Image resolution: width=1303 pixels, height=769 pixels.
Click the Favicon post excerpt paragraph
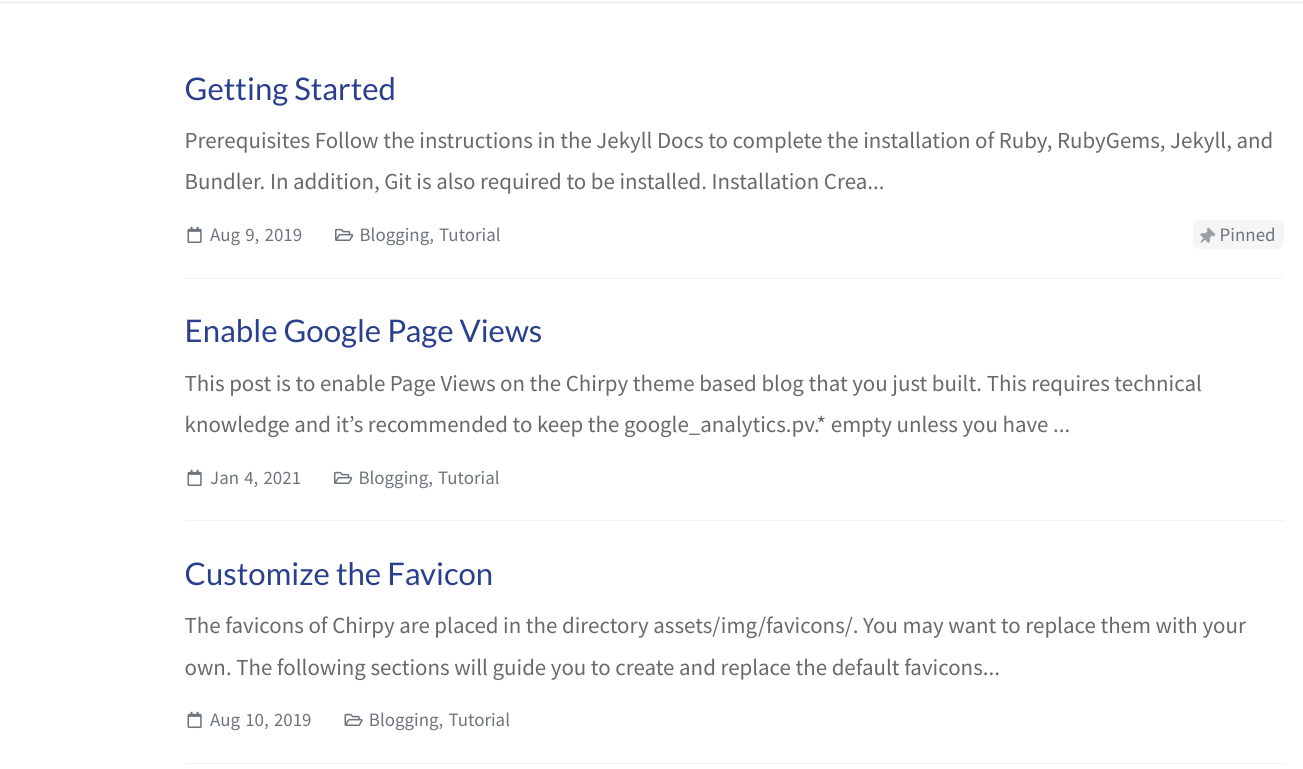[x=715, y=646]
